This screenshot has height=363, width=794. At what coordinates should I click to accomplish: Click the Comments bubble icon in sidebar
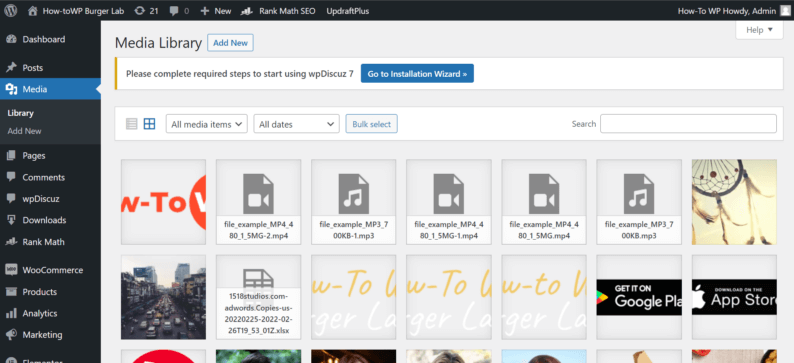click(11, 177)
